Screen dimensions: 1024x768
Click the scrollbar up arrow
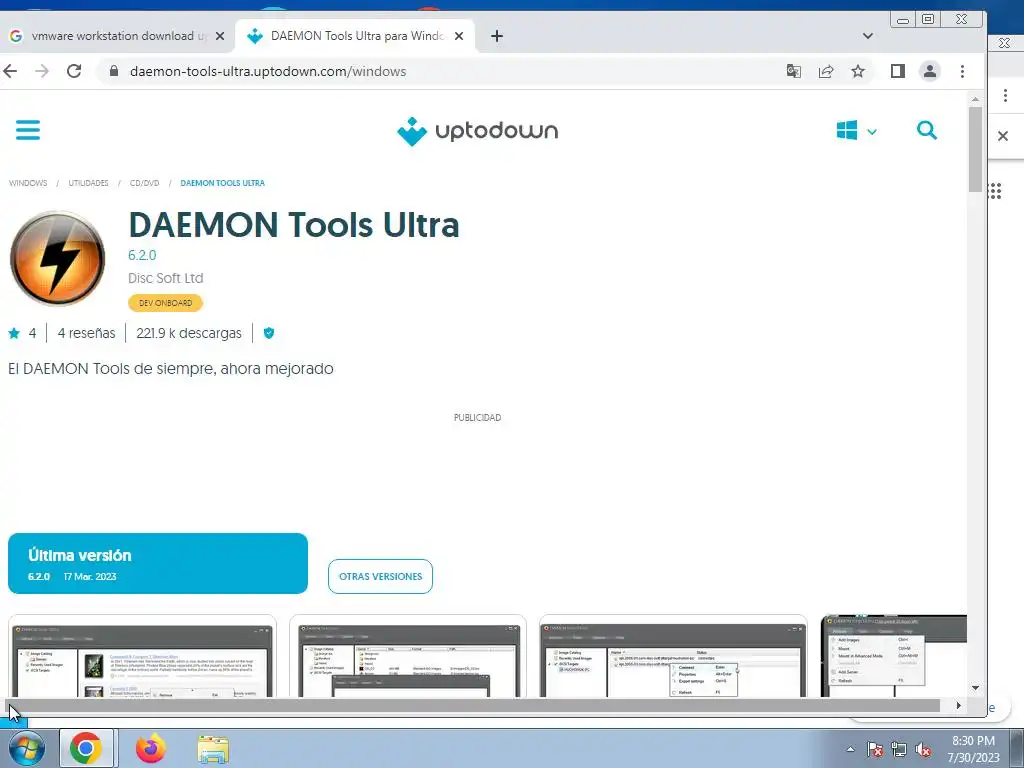975,99
